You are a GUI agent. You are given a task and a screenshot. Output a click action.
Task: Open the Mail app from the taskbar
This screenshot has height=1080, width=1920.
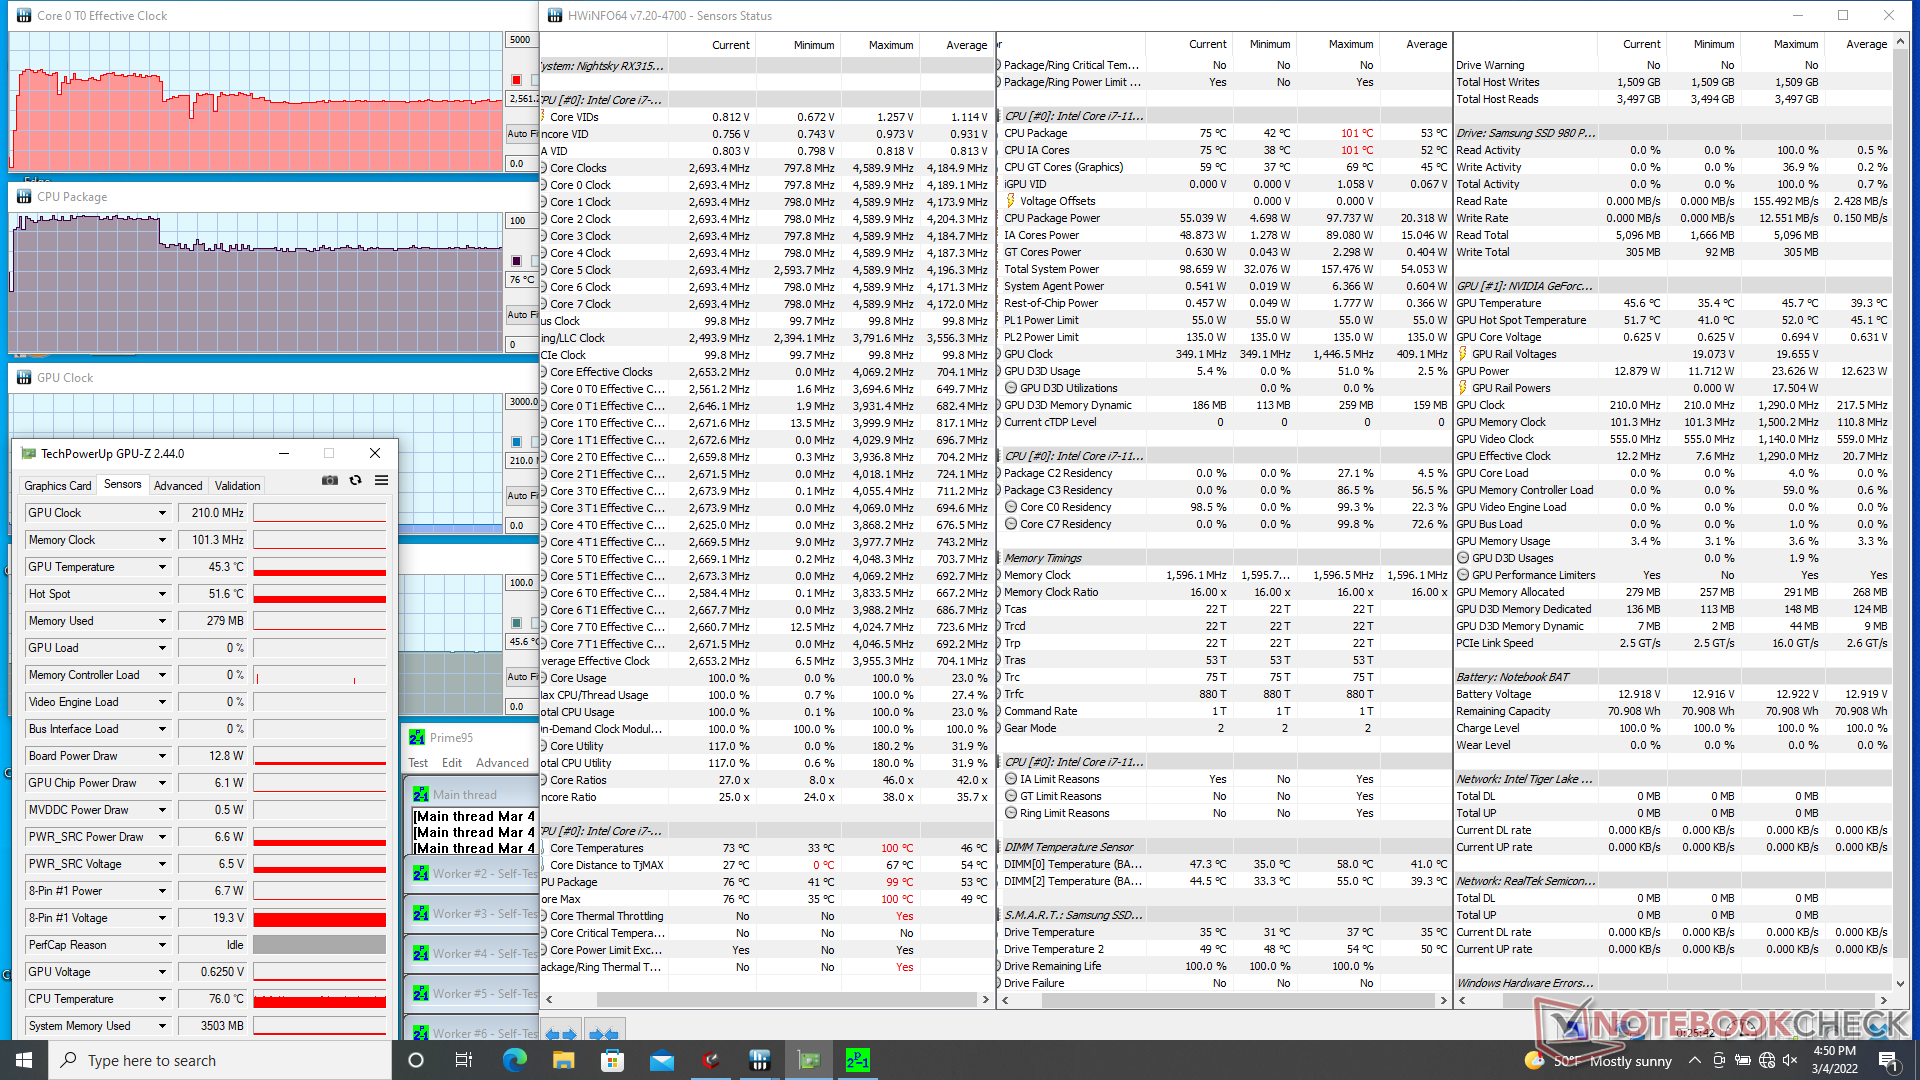661,1060
